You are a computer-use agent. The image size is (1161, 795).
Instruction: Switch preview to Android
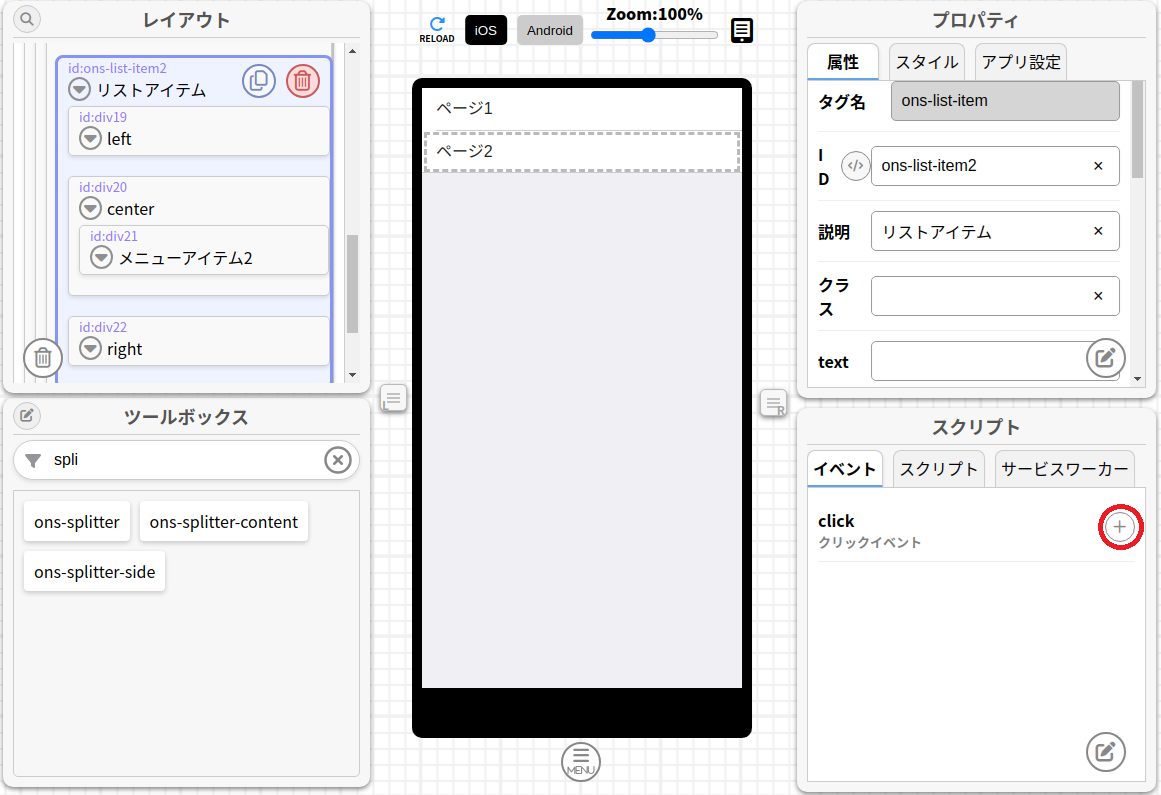coord(550,30)
